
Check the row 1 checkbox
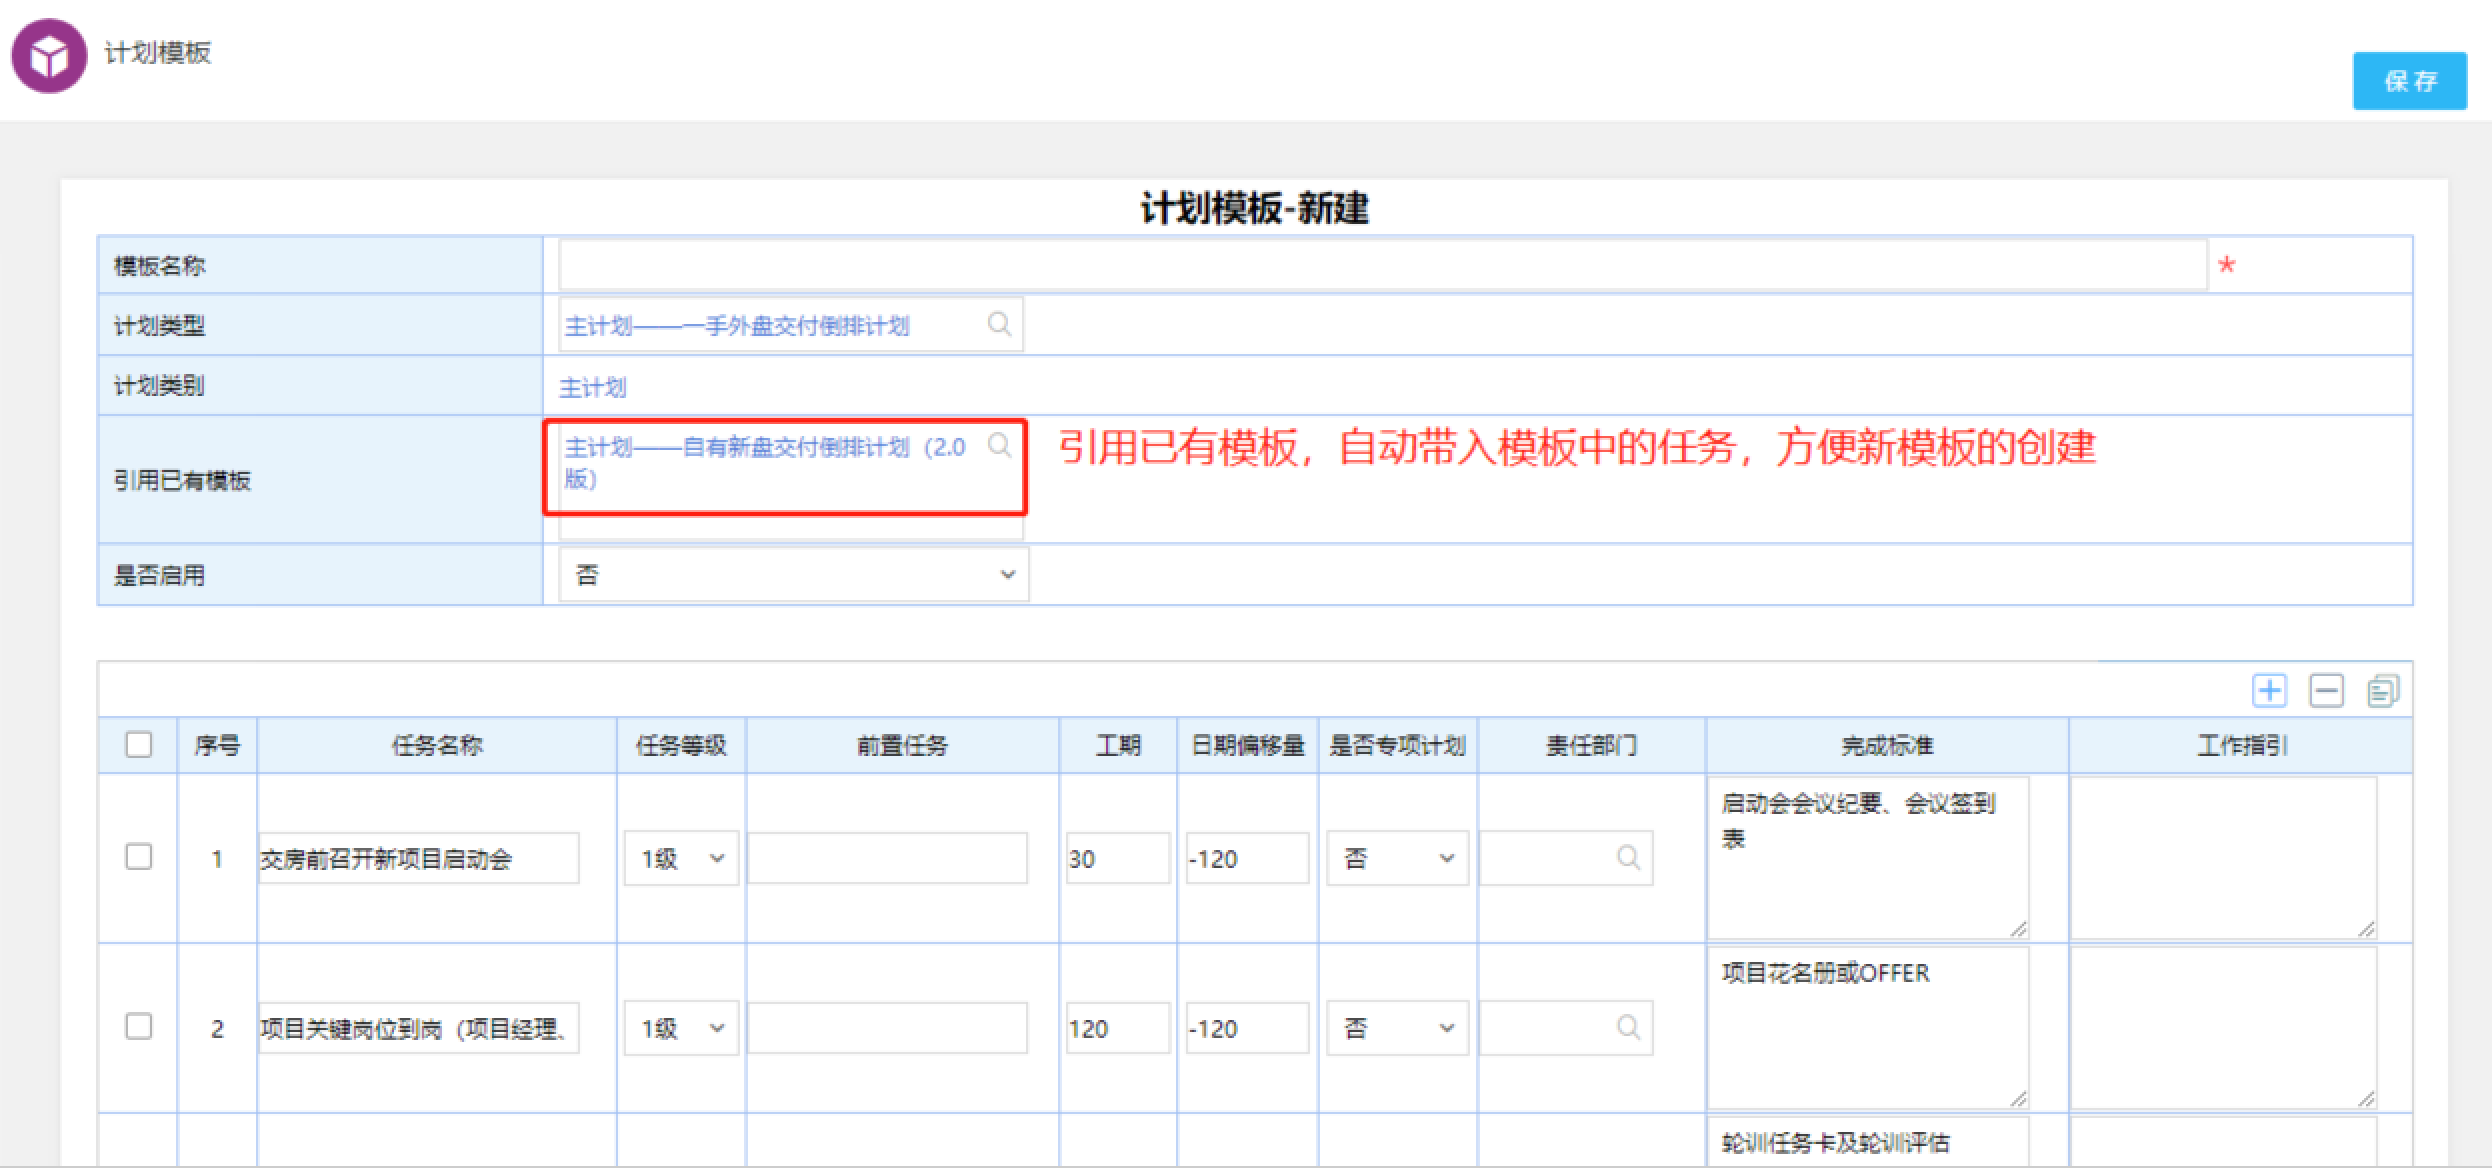click(139, 857)
